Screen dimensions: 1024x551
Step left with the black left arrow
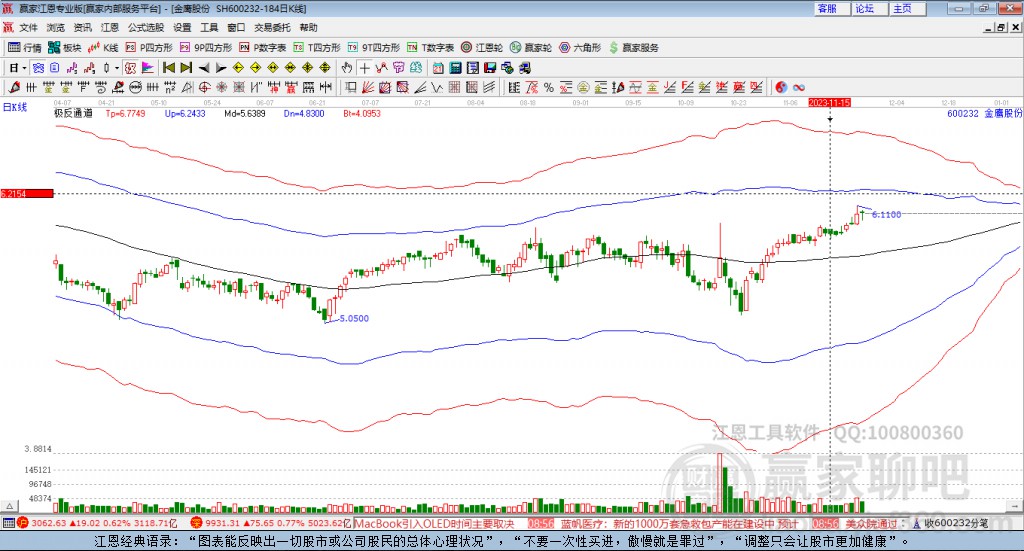pyautogui.click(x=204, y=68)
